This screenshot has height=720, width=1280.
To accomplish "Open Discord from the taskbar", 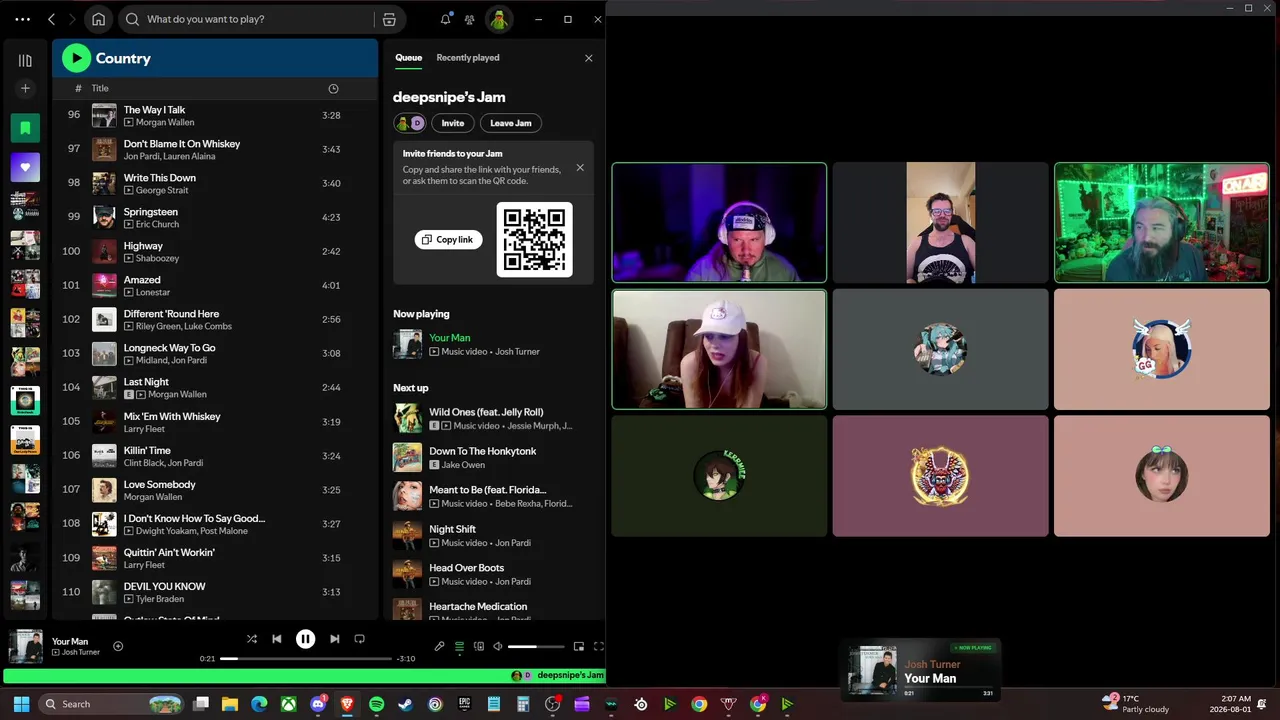I will click(x=318, y=704).
